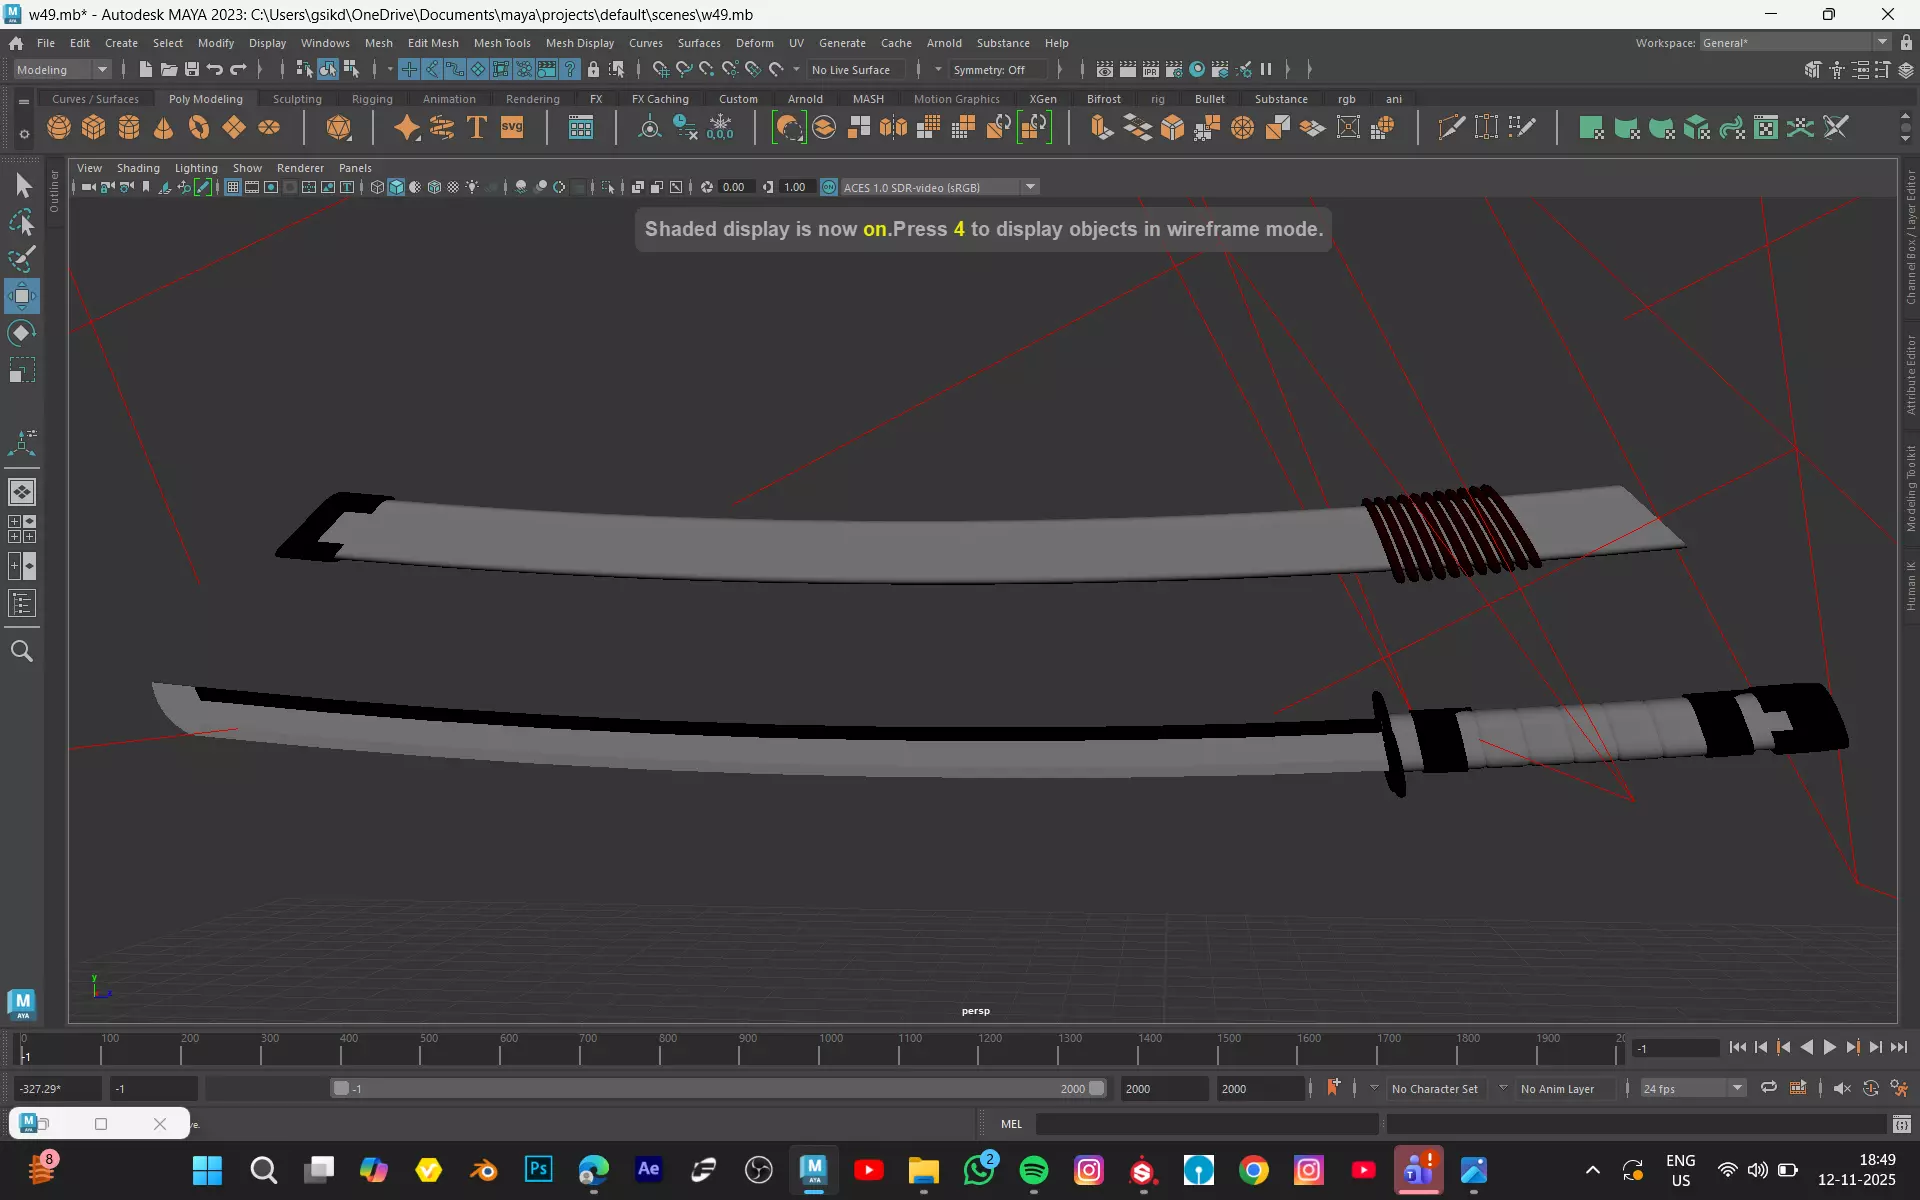This screenshot has width=1920, height=1200.
Task: Click the MEL command language label
Action: point(1011,1124)
